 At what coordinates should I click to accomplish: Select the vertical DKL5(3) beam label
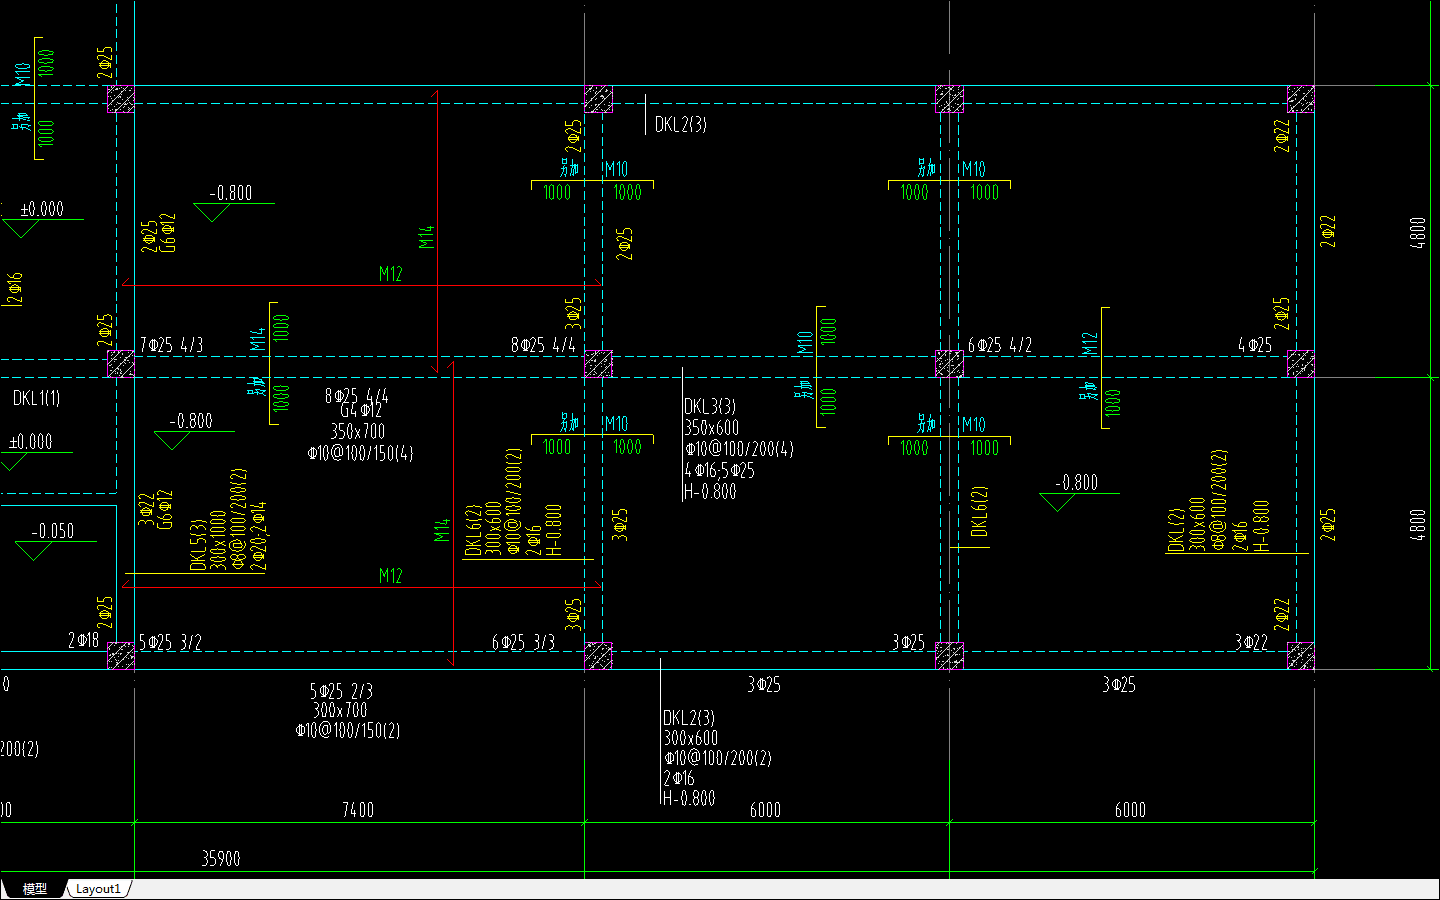click(198, 544)
